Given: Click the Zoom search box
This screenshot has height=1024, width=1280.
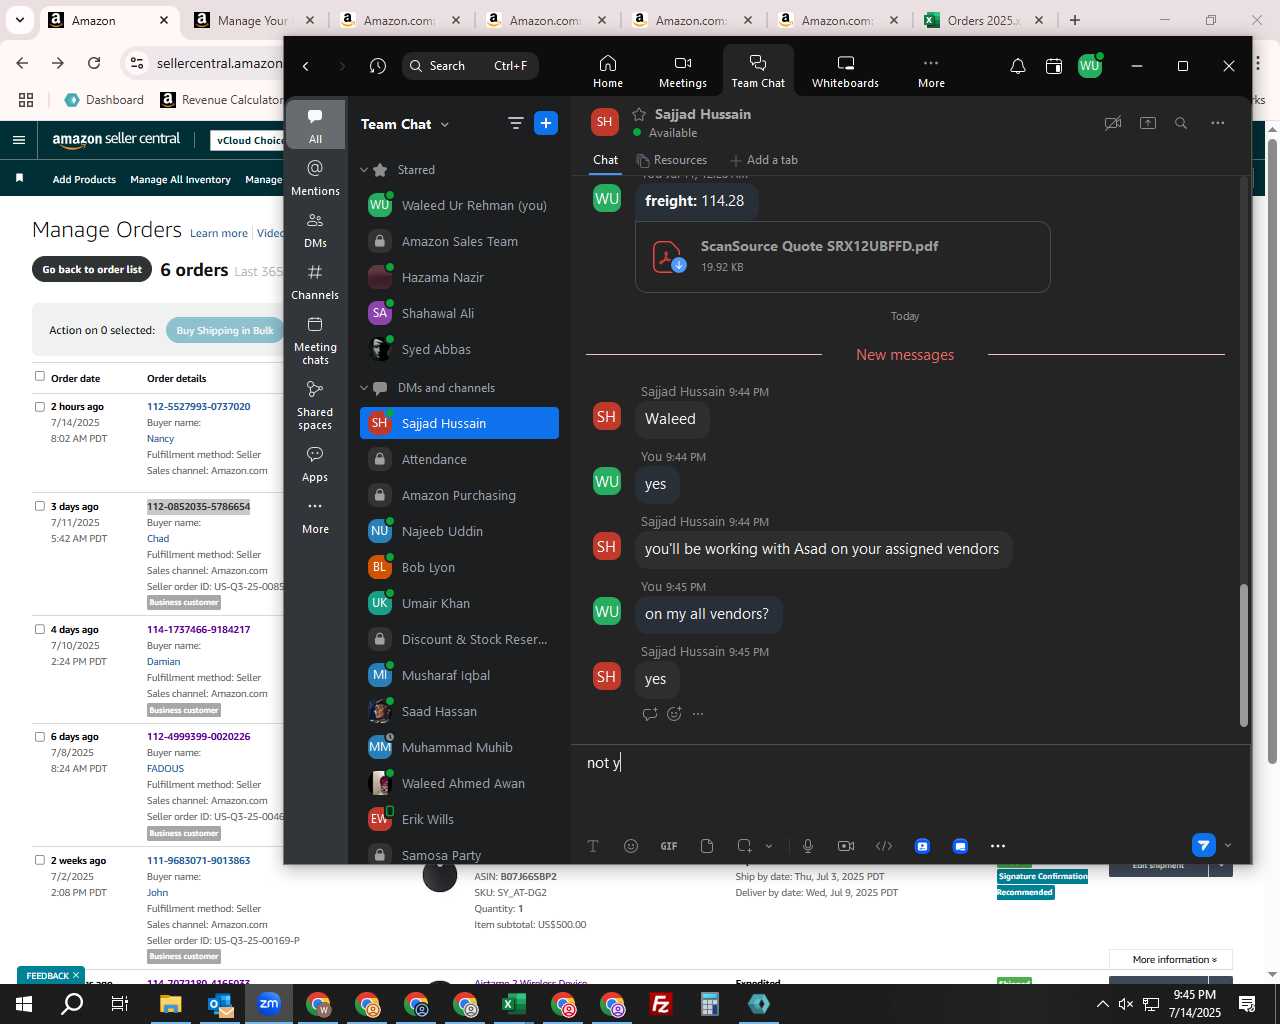Looking at the screenshot, I should pyautogui.click(x=470, y=66).
